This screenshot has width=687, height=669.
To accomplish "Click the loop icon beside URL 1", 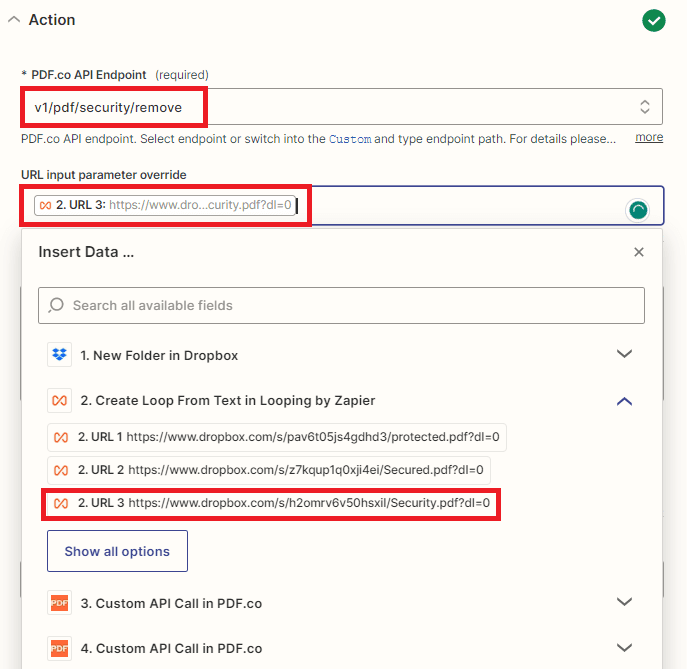I will point(61,437).
